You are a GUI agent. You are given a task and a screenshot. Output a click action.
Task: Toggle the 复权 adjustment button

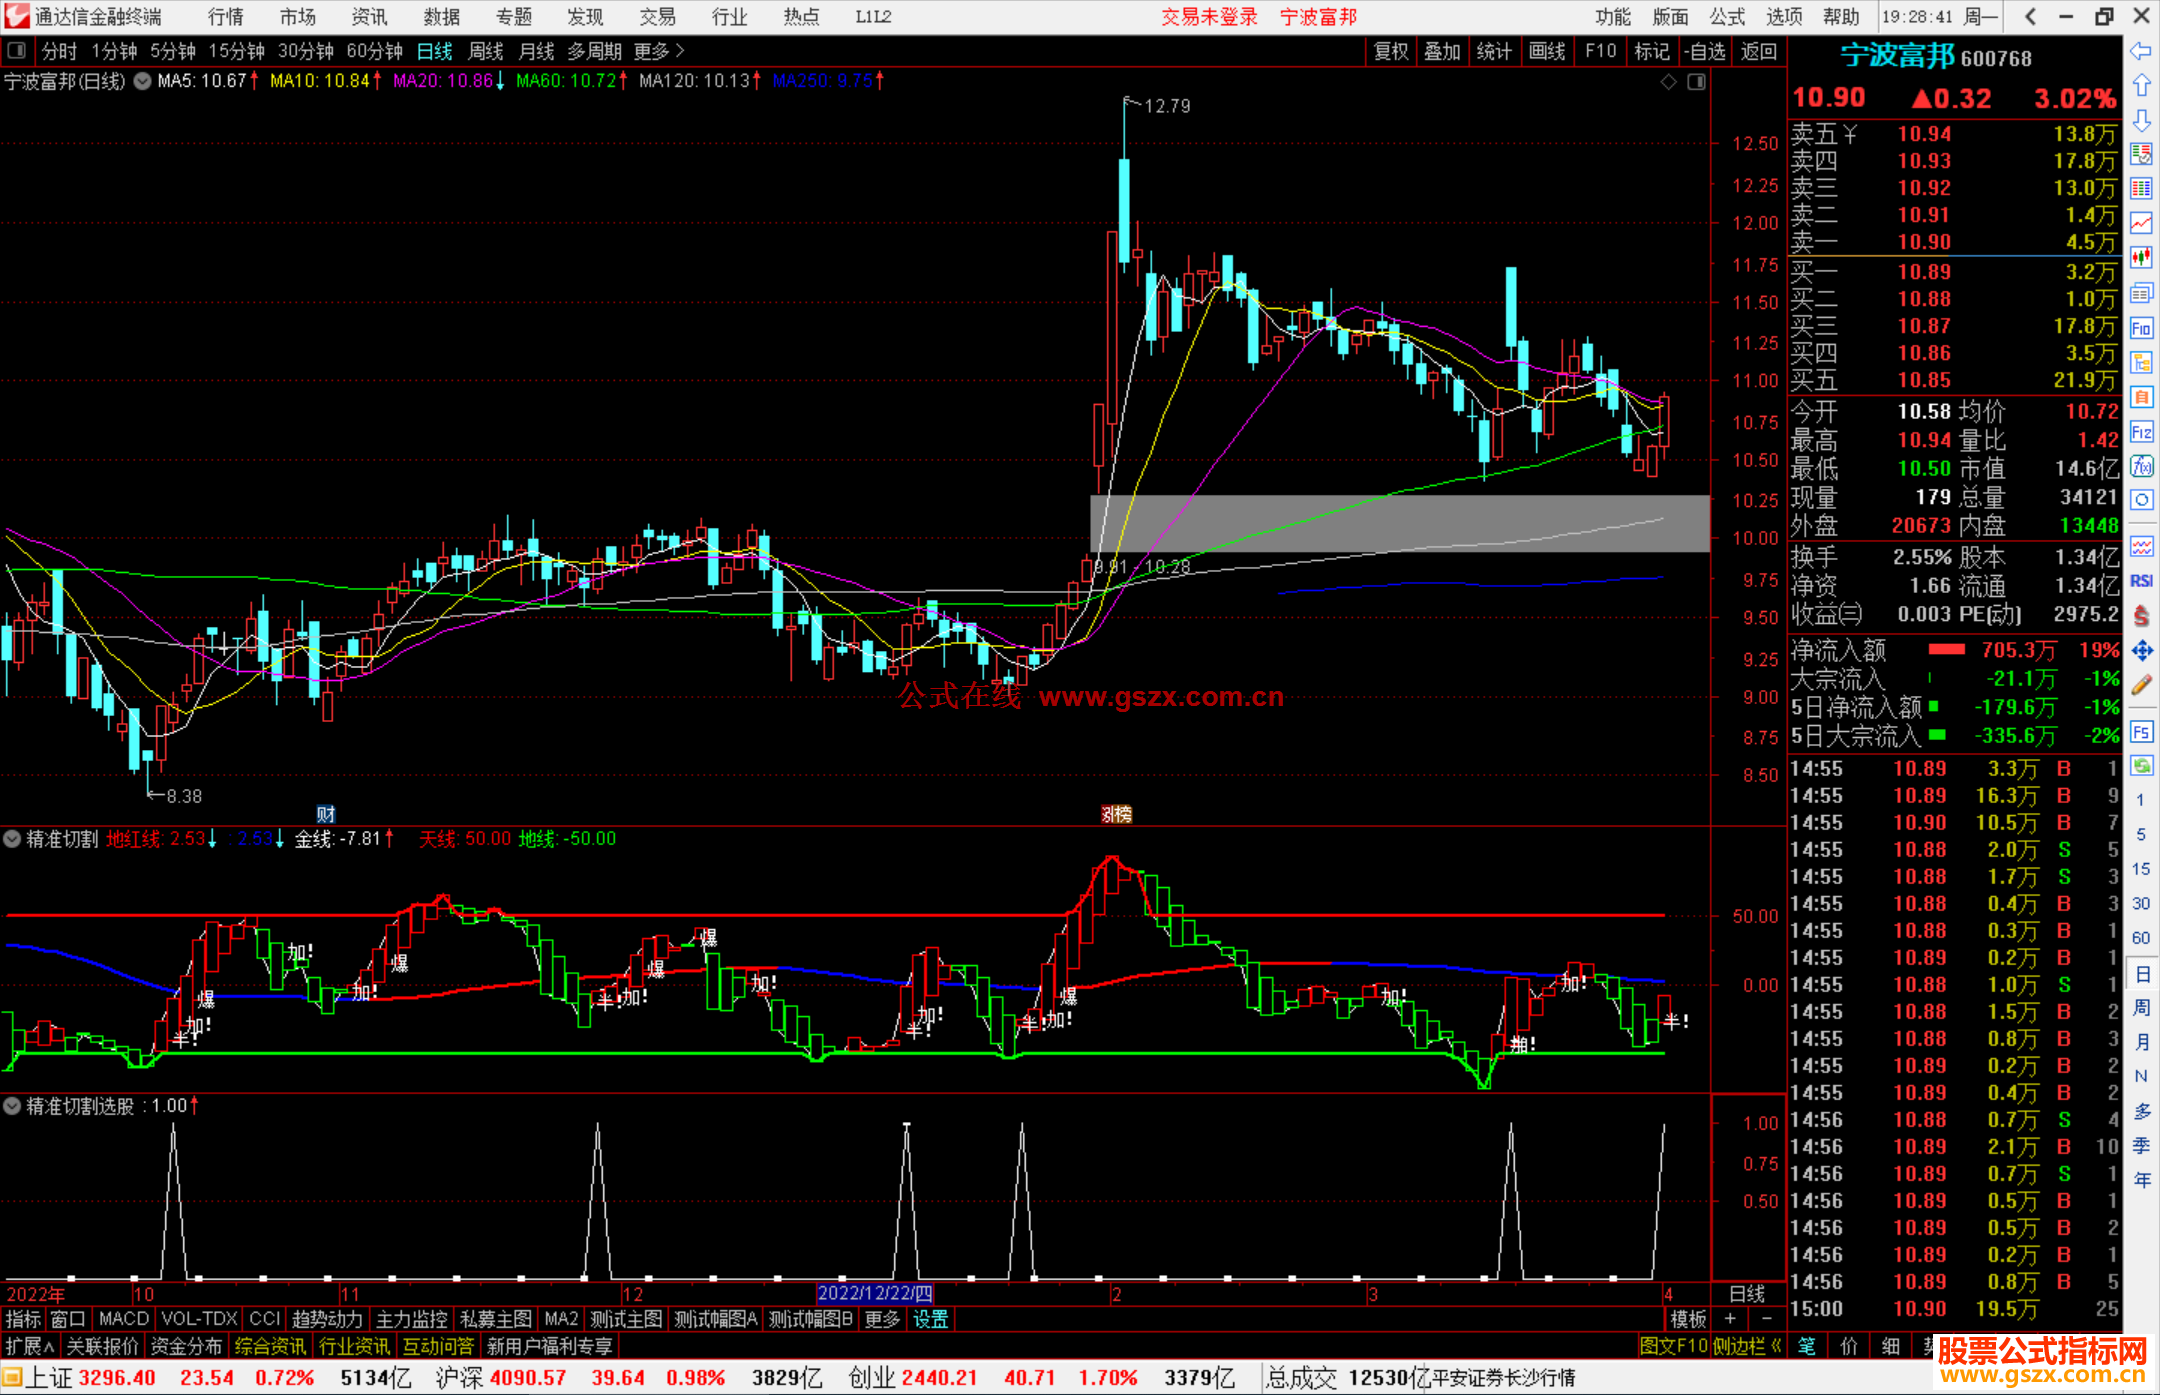[1391, 51]
